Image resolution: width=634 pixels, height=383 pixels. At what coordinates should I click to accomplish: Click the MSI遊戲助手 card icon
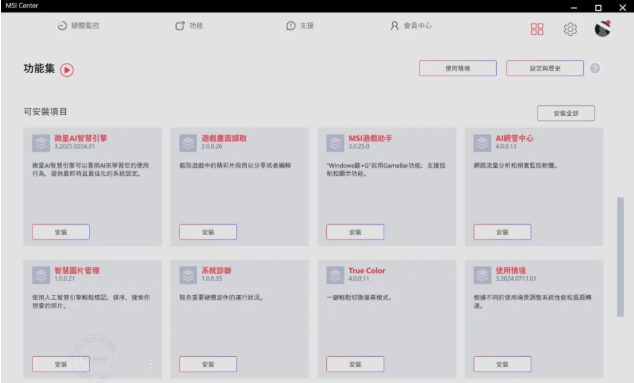click(x=335, y=143)
